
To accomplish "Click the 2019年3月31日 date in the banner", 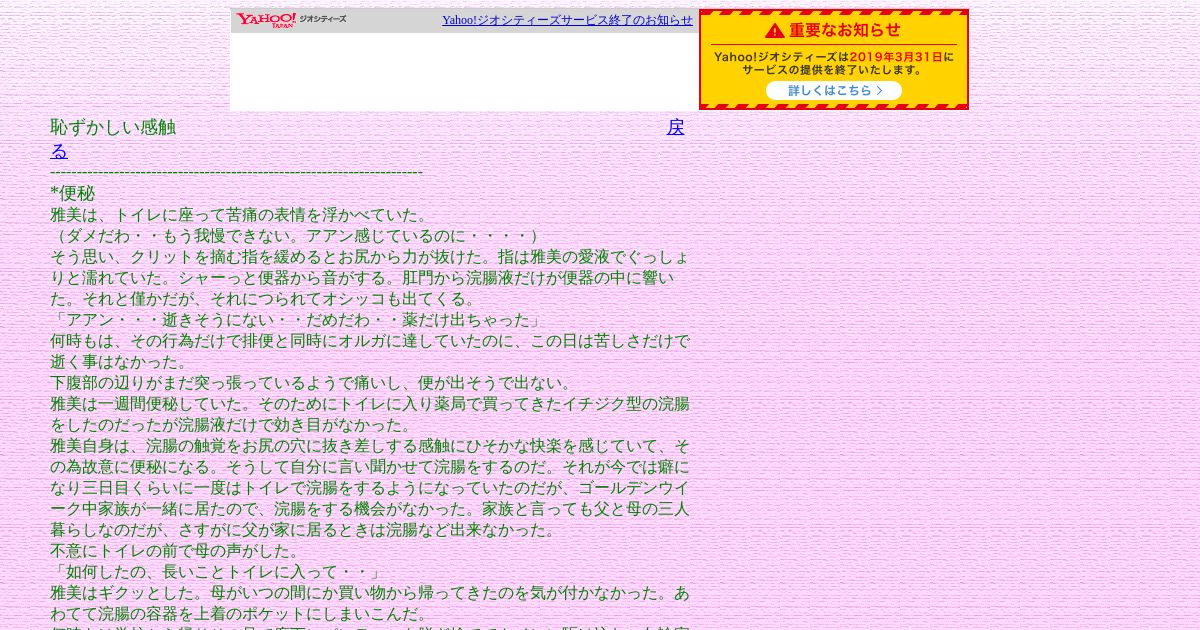I will click(x=896, y=57).
